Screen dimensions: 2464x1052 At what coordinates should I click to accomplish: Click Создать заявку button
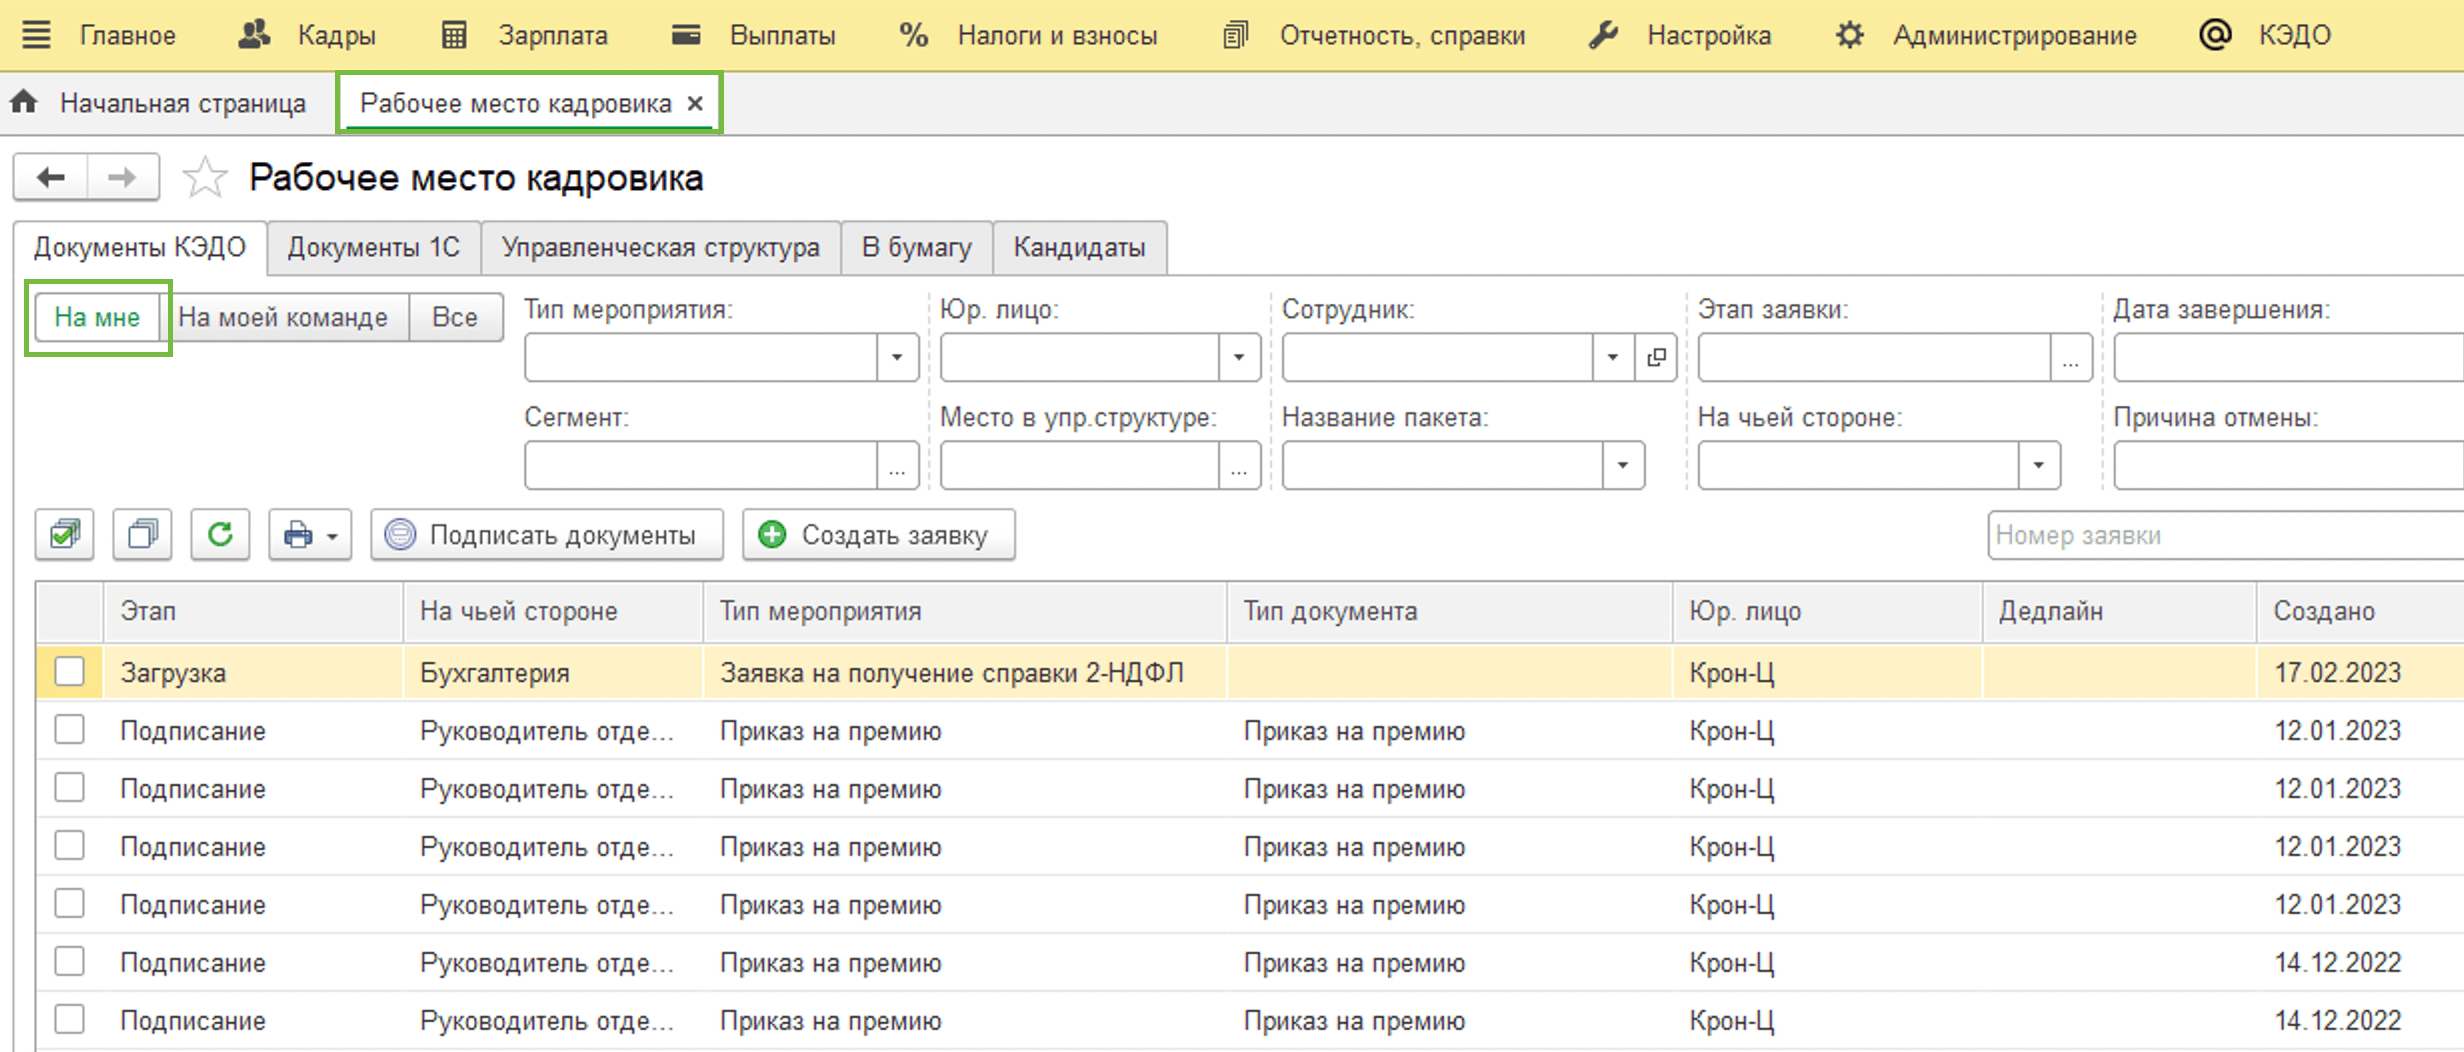(878, 535)
